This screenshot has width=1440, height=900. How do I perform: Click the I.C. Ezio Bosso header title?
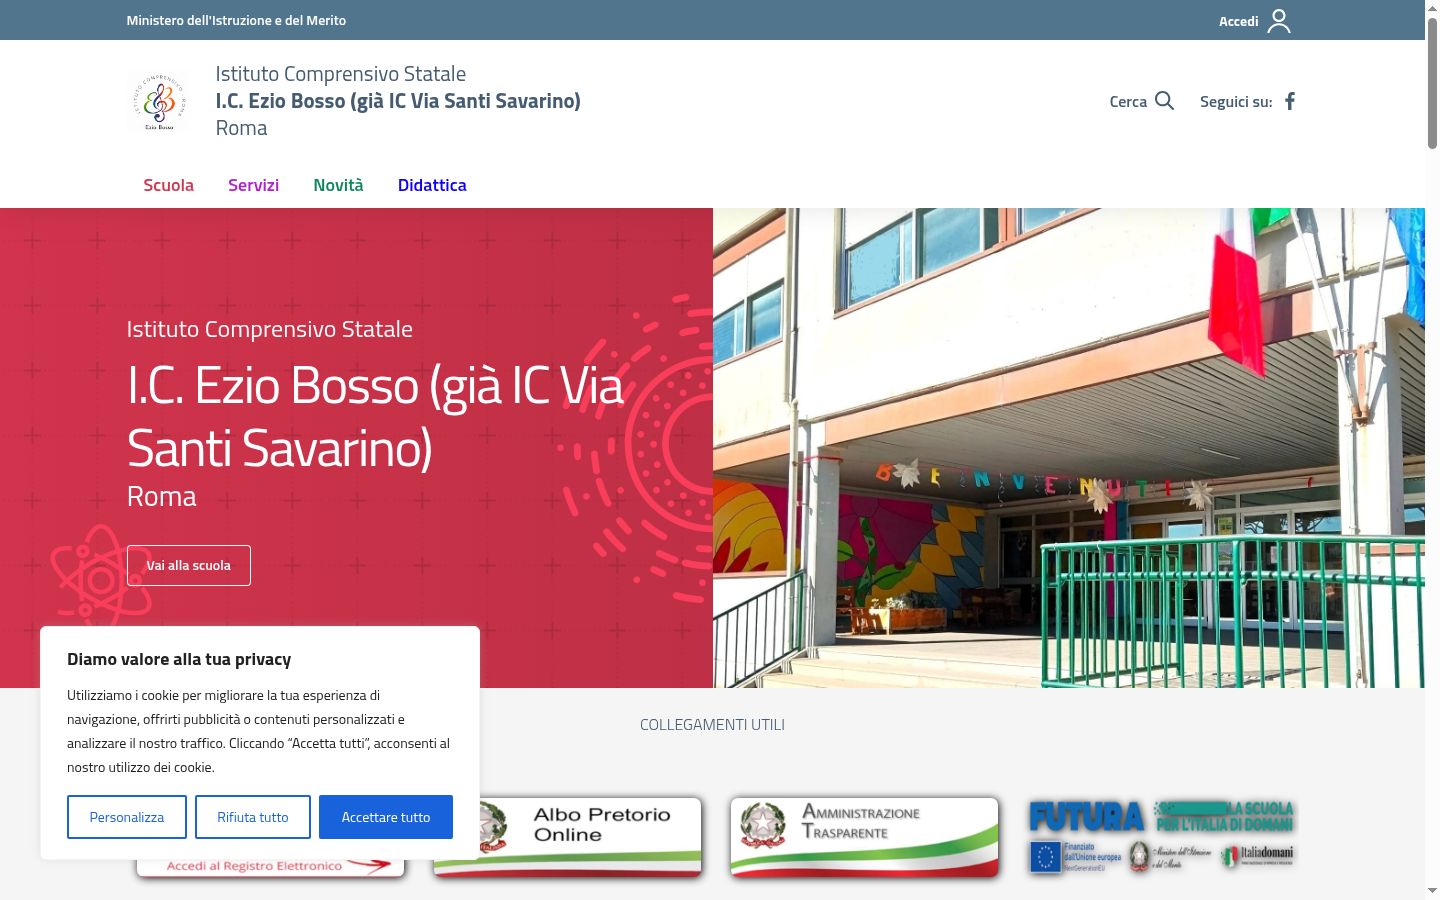[x=398, y=101]
